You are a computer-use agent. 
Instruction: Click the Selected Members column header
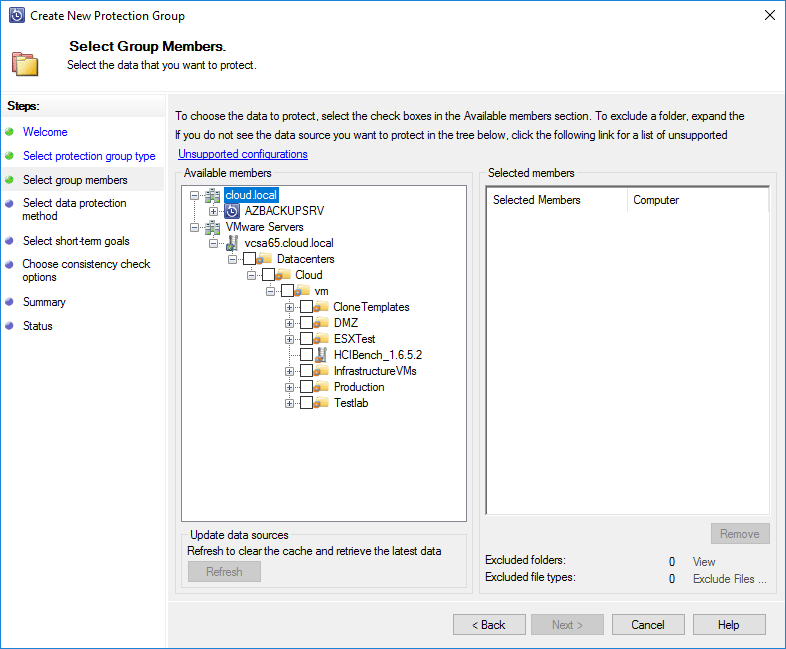pos(557,200)
